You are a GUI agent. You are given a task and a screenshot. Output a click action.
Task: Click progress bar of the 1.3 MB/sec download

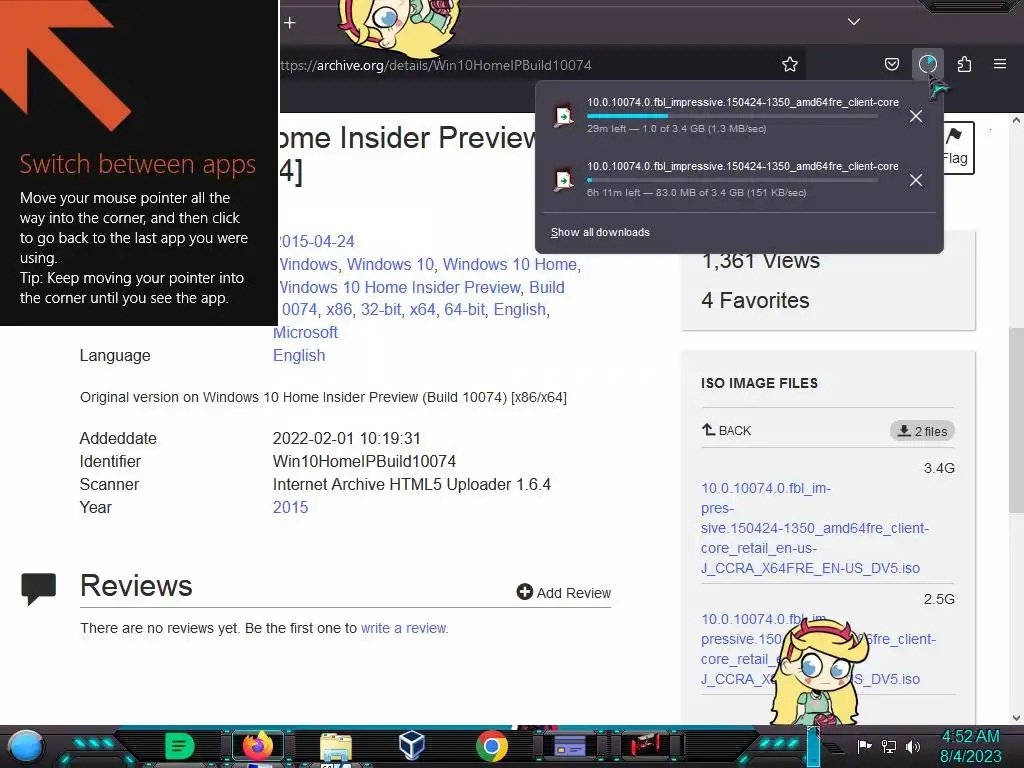(731, 116)
